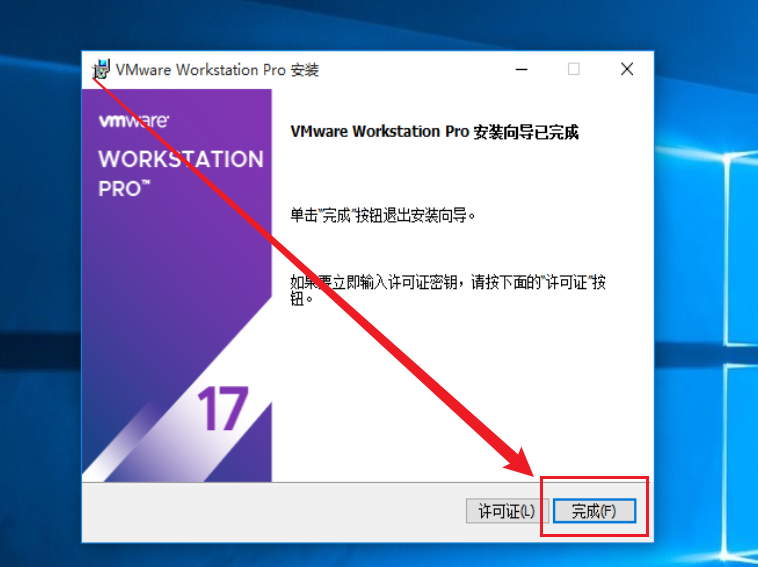Click the vmware logo in purple banner
Screen dimensions: 758x567
(133, 120)
